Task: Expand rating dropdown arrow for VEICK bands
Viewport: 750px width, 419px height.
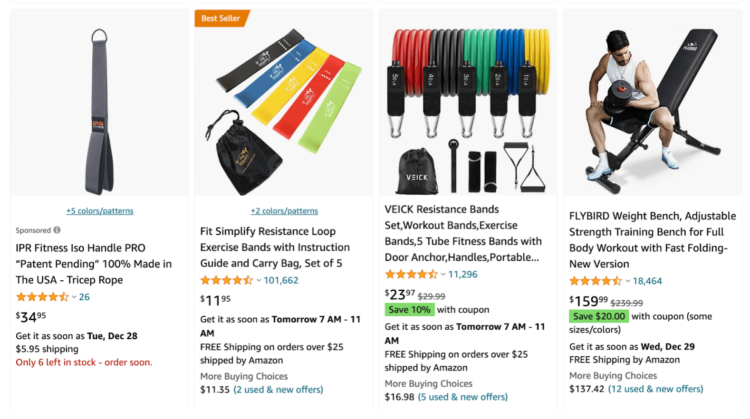Action: tap(443, 275)
